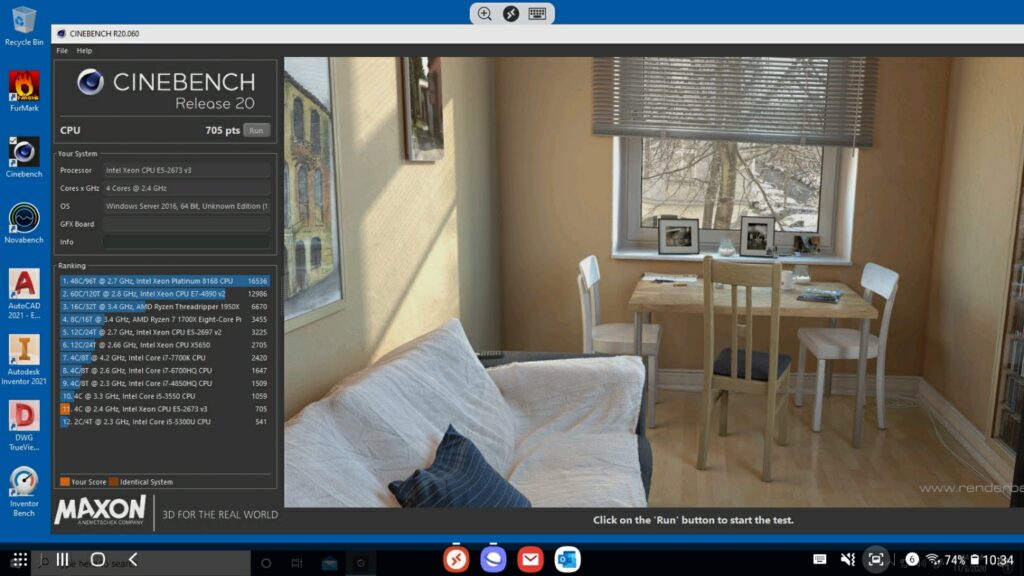Click the Processor field showing Xeon E5-2673 v3
The image size is (1024, 576).
(x=186, y=170)
